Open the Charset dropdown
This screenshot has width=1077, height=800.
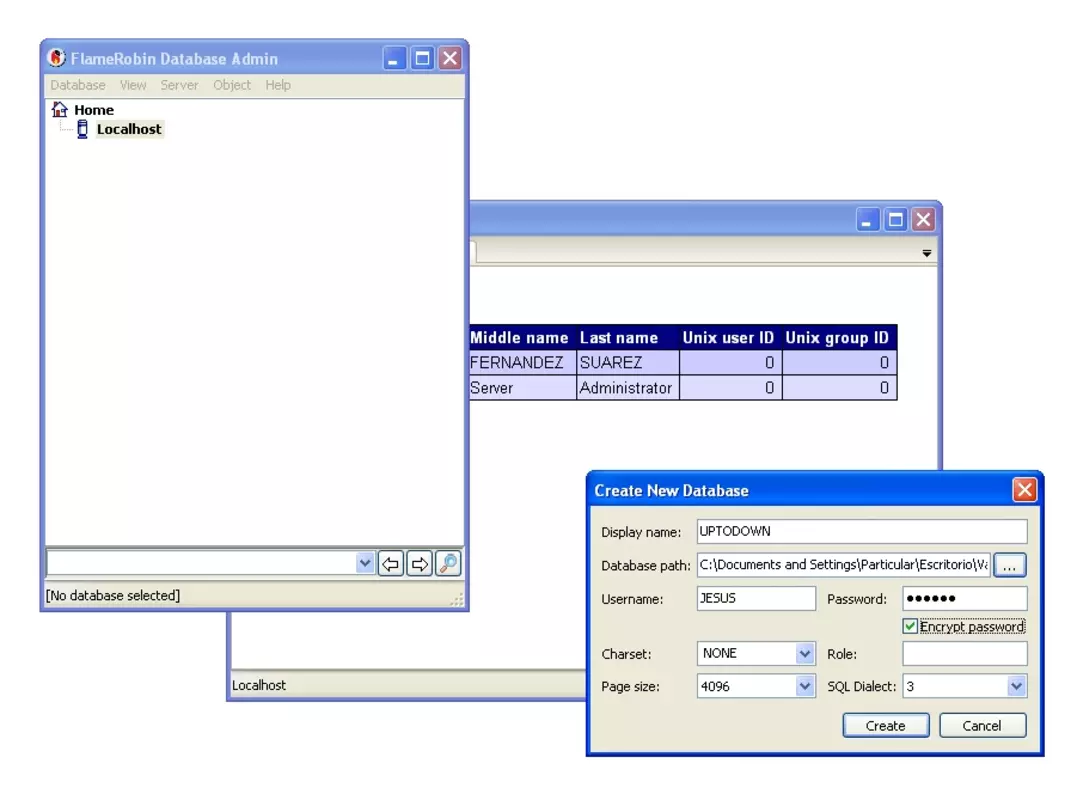point(804,653)
